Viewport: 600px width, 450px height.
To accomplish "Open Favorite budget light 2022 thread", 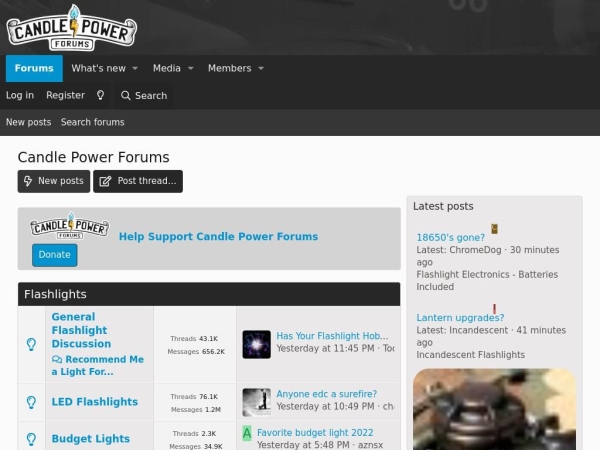I will (x=315, y=432).
